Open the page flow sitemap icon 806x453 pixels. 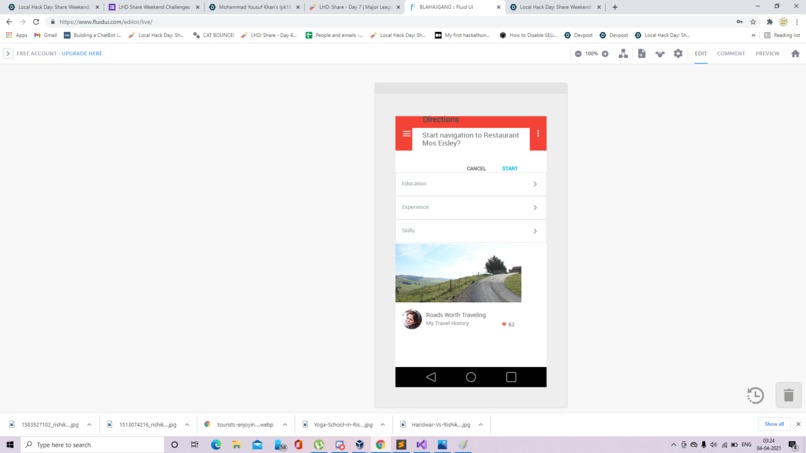coord(623,53)
